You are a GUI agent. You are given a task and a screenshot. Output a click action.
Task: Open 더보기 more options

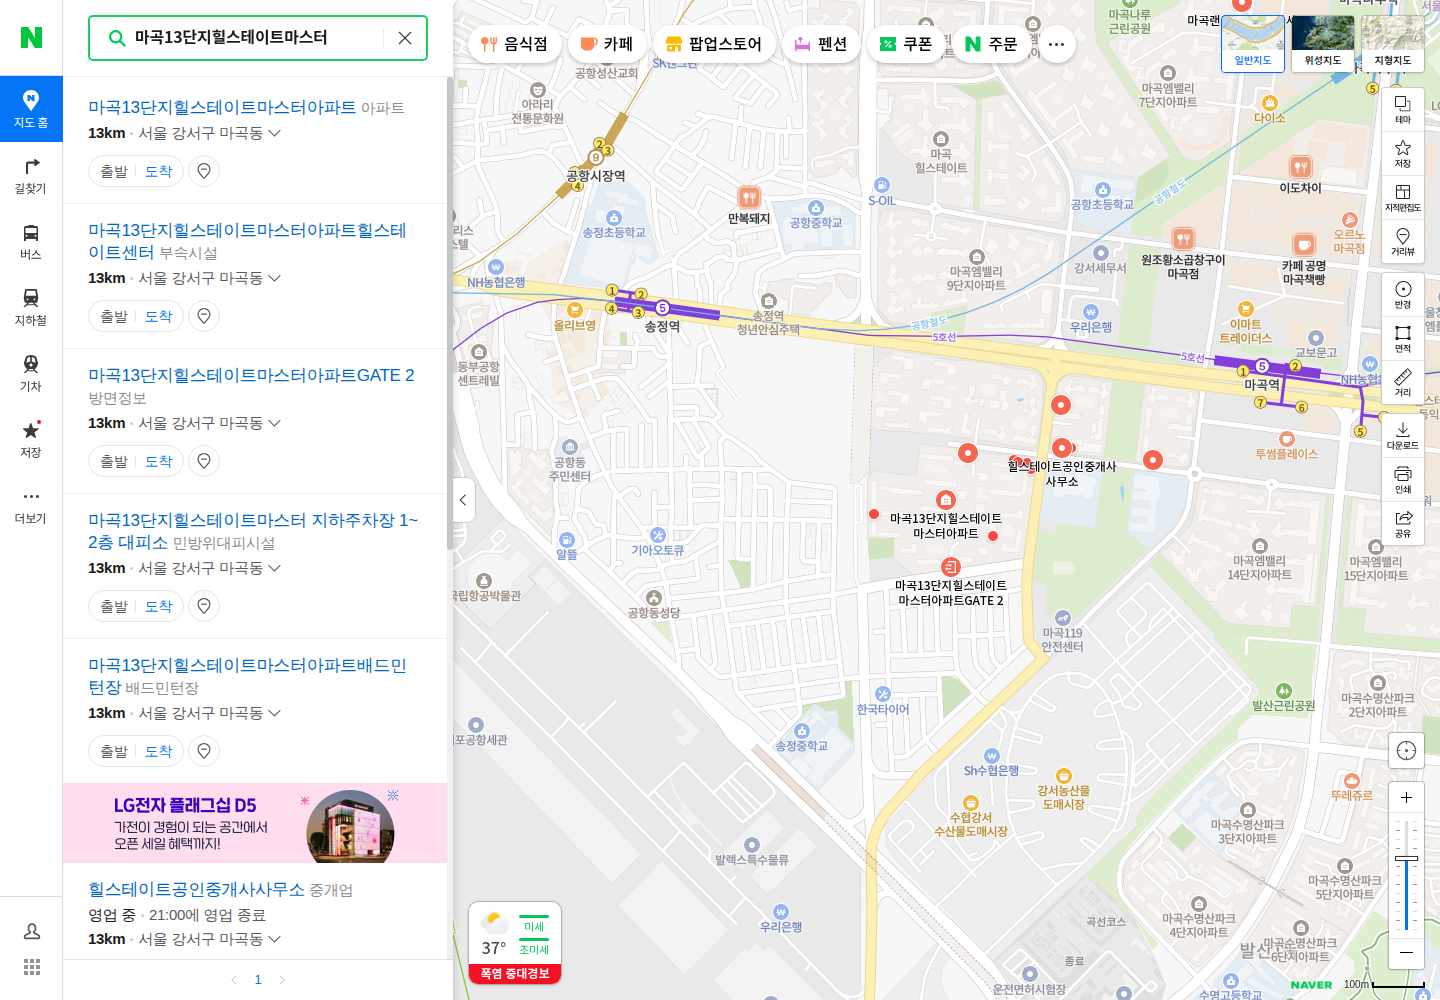pyautogui.click(x=31, y=505)
